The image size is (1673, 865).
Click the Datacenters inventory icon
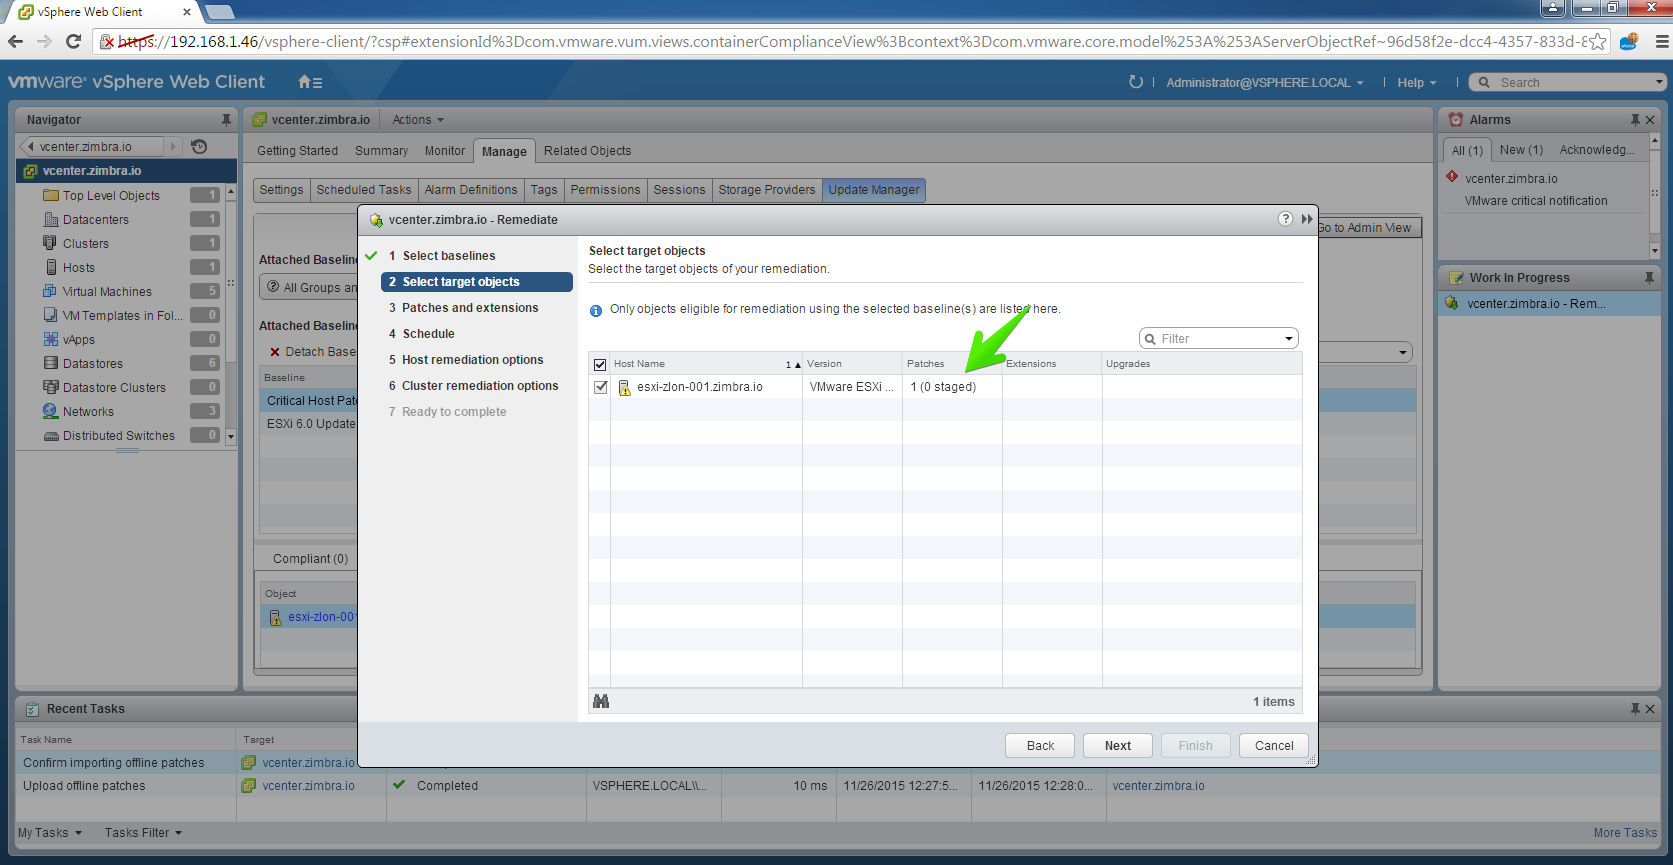coord(51,219)
